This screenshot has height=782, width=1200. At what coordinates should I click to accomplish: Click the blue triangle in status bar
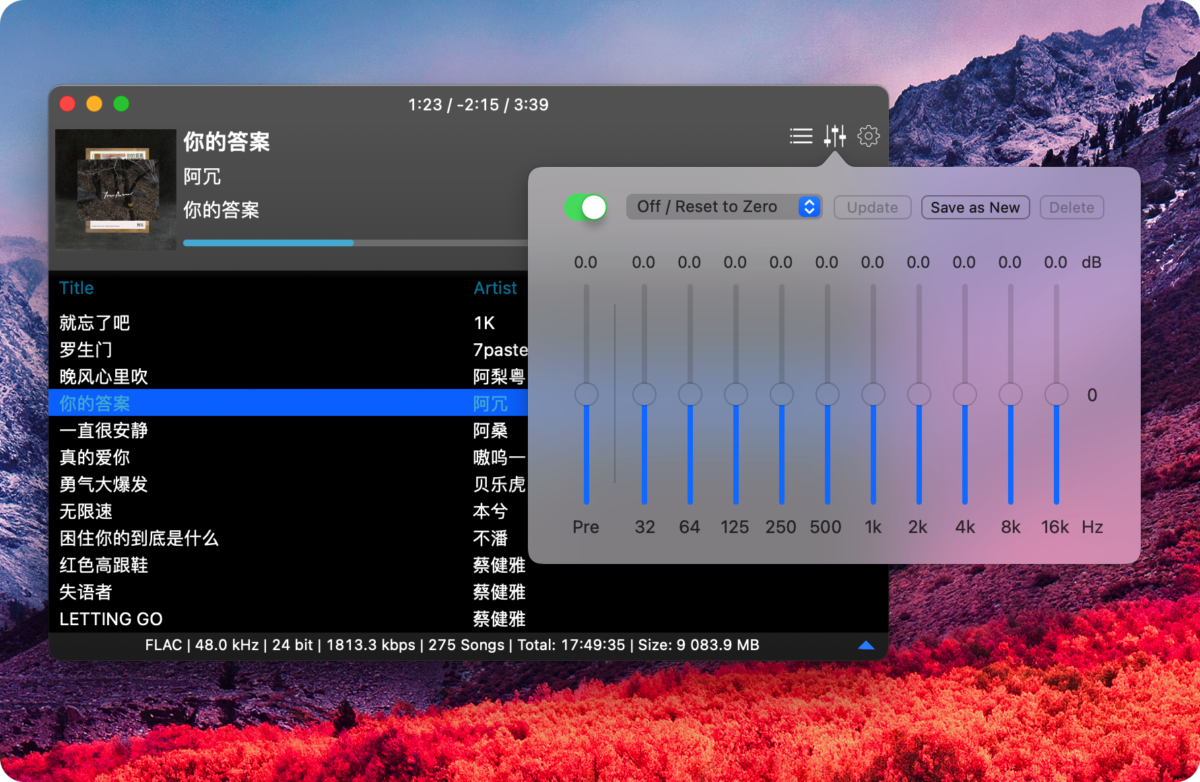tap(866, 646)
